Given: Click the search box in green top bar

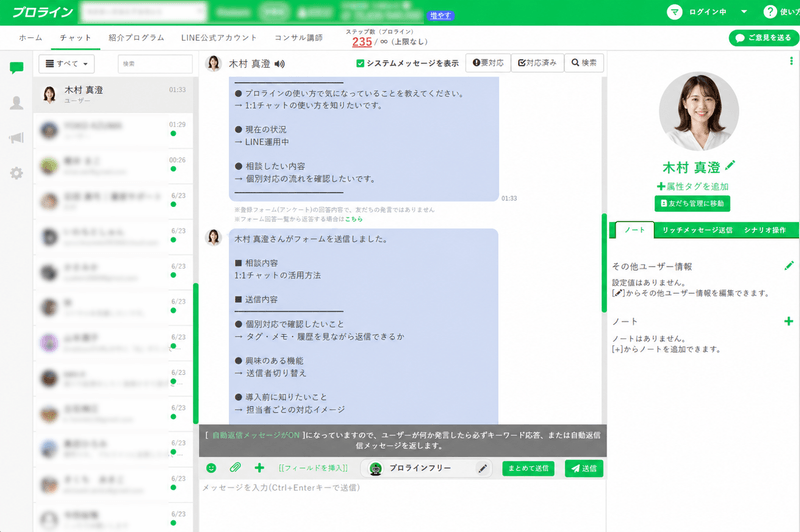Looking at the screenshot, I should [143, 12].
